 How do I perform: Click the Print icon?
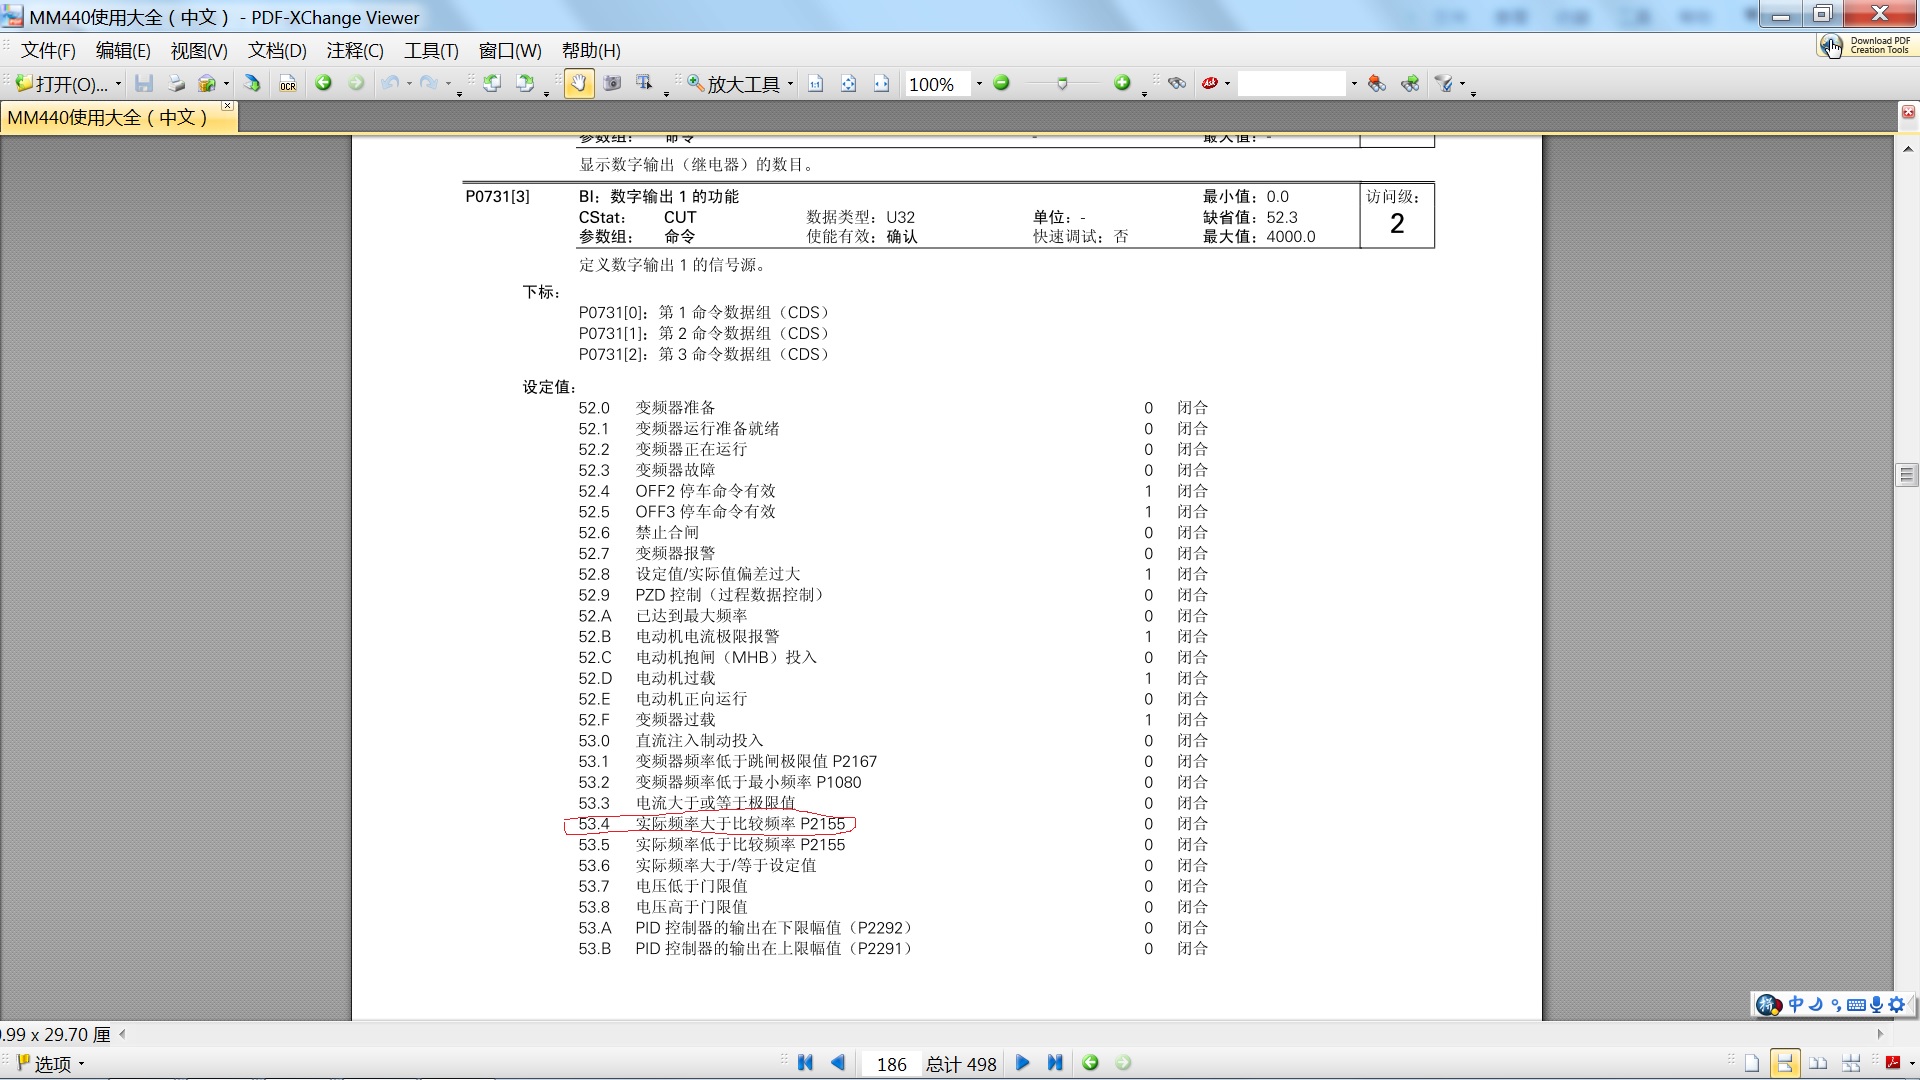pyautogui.click(x=176, y=84)
